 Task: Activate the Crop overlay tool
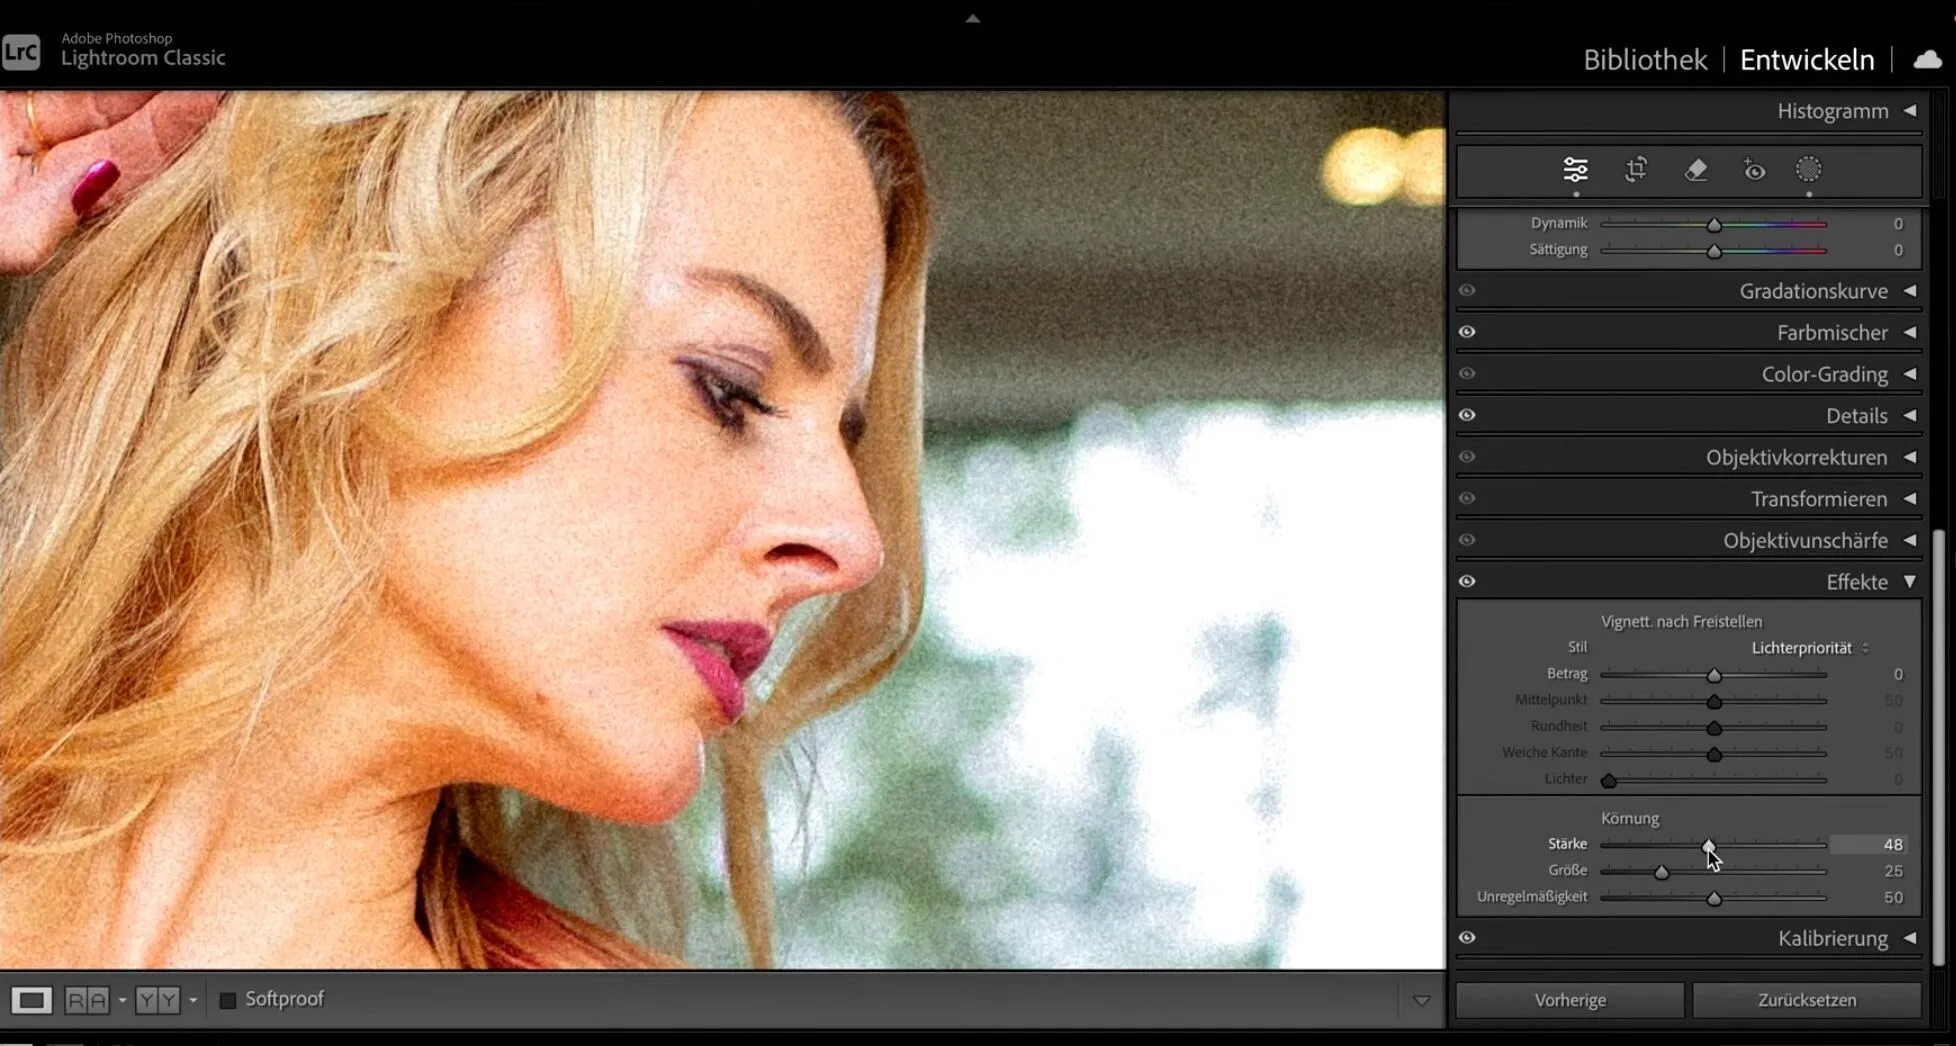click(1636, 170)
